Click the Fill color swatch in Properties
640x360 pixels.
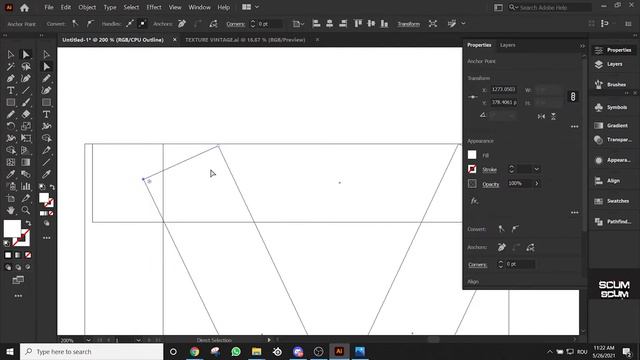click(x=472, y=155)
